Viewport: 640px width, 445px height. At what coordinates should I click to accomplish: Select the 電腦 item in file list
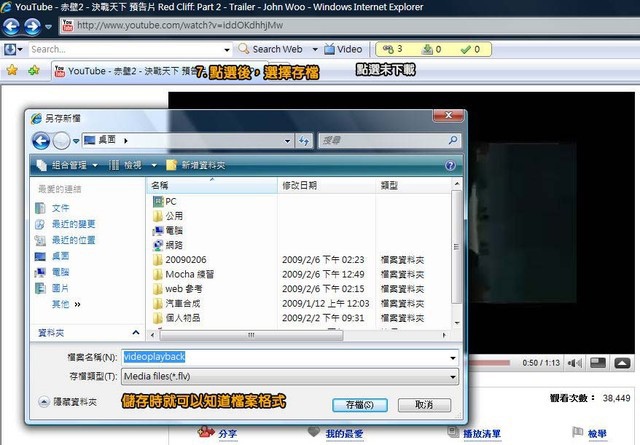[x=168, y=231]
